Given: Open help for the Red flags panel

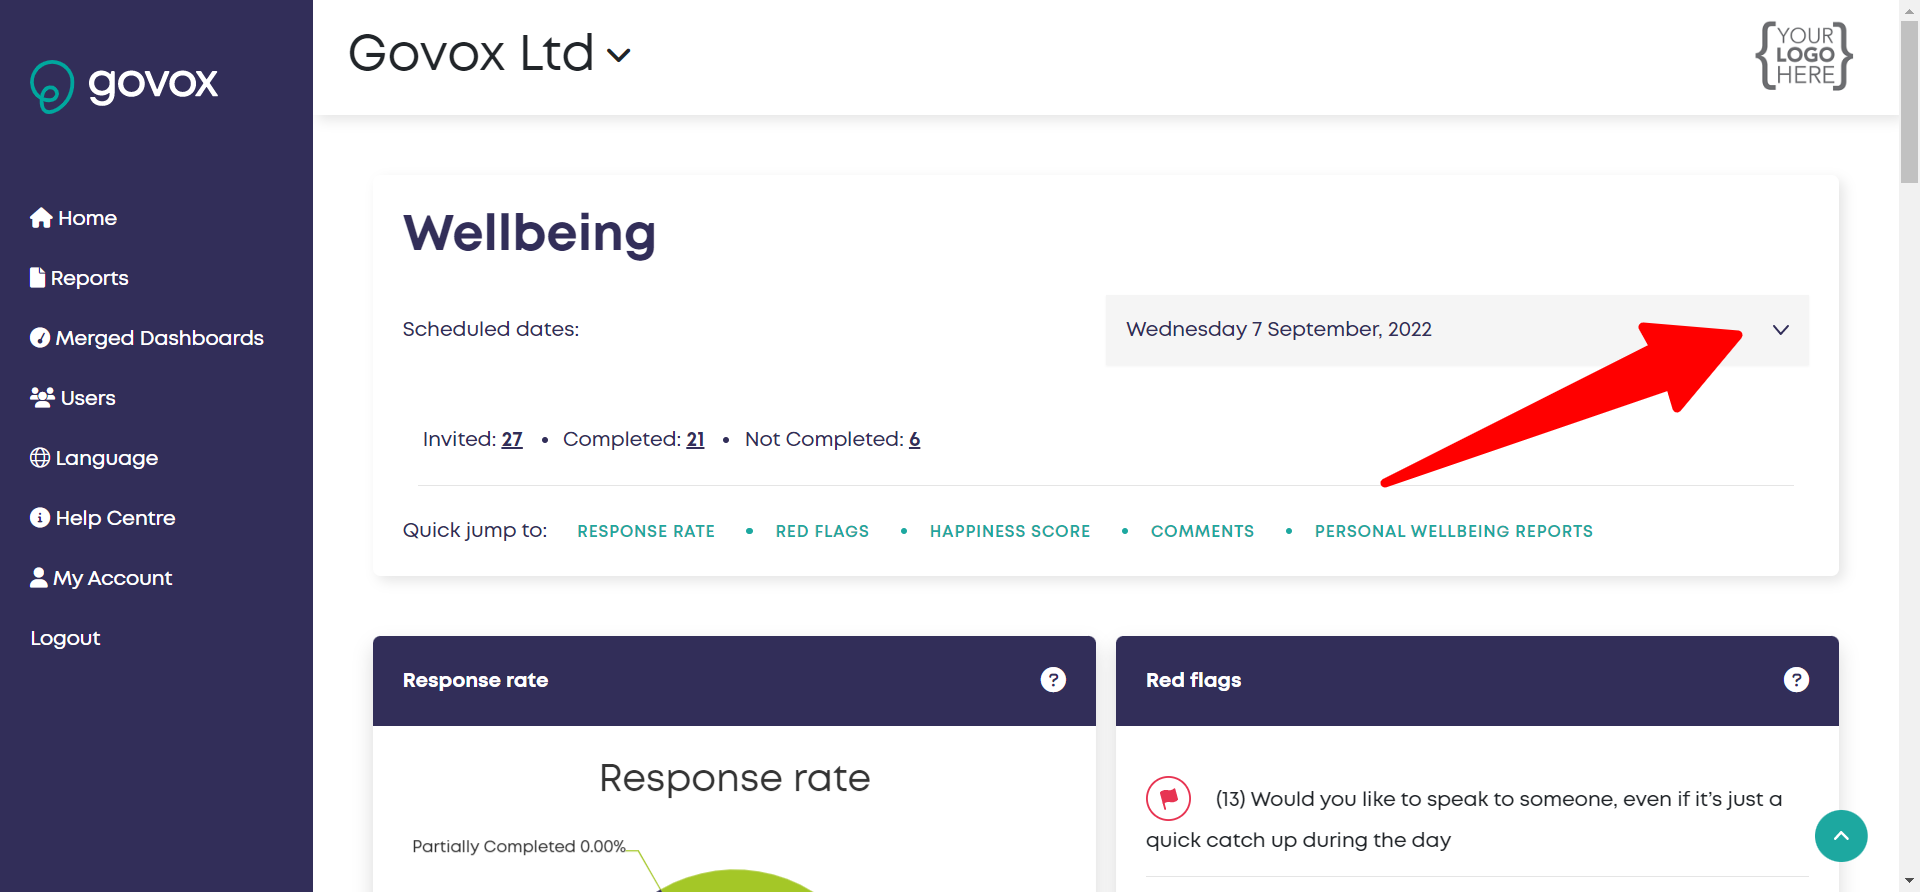Looking at the screenshot, I should click(1796, 680).
